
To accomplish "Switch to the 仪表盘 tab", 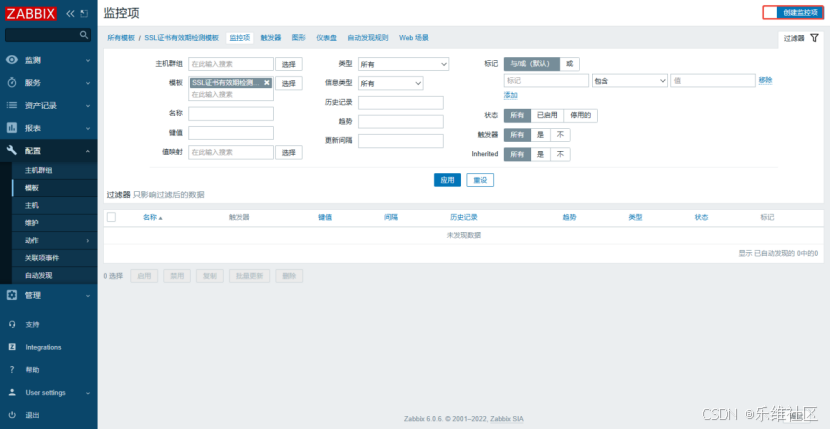I will tap(327, 38).
